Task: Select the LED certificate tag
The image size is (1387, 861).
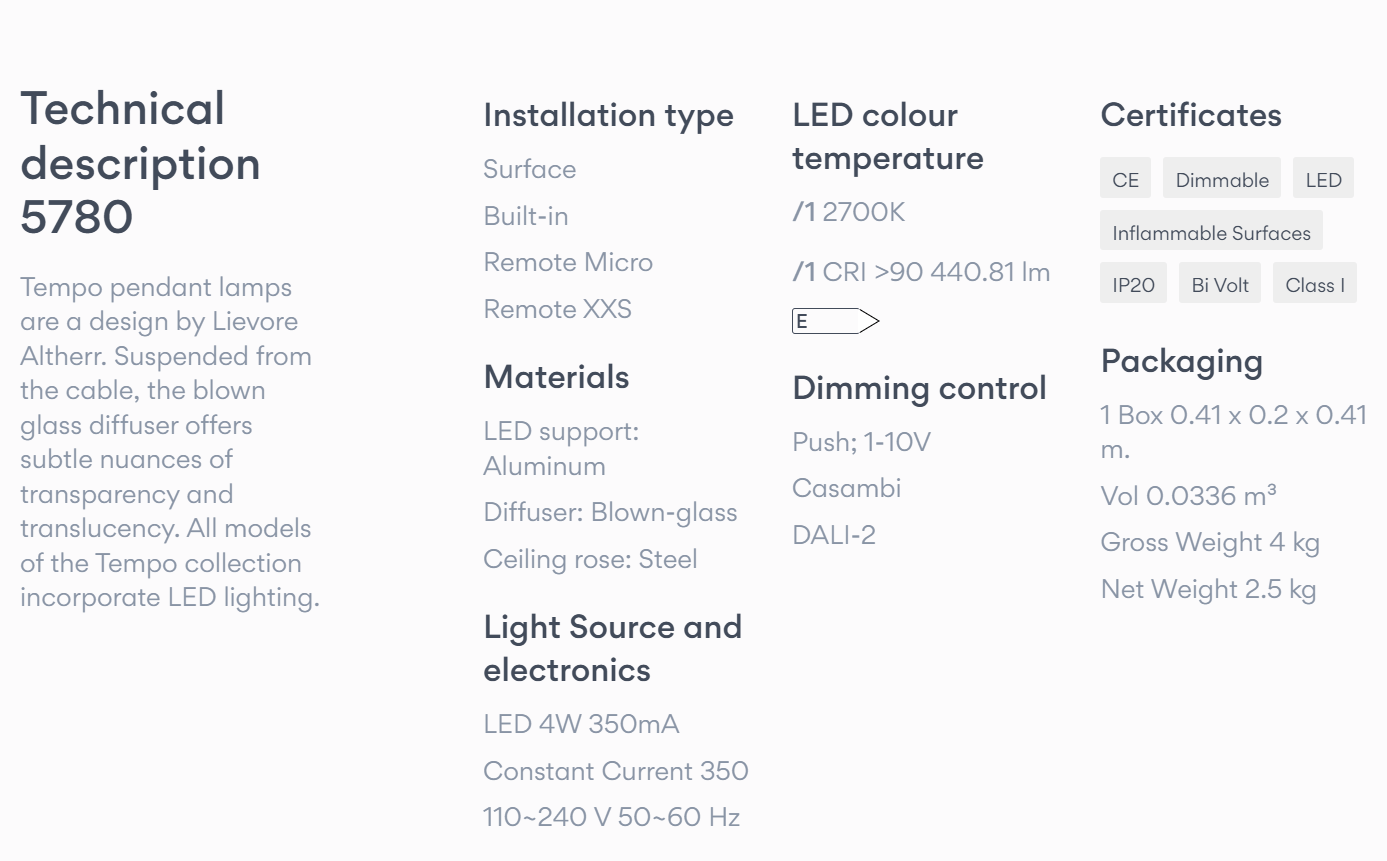Action: (1323, 179)
